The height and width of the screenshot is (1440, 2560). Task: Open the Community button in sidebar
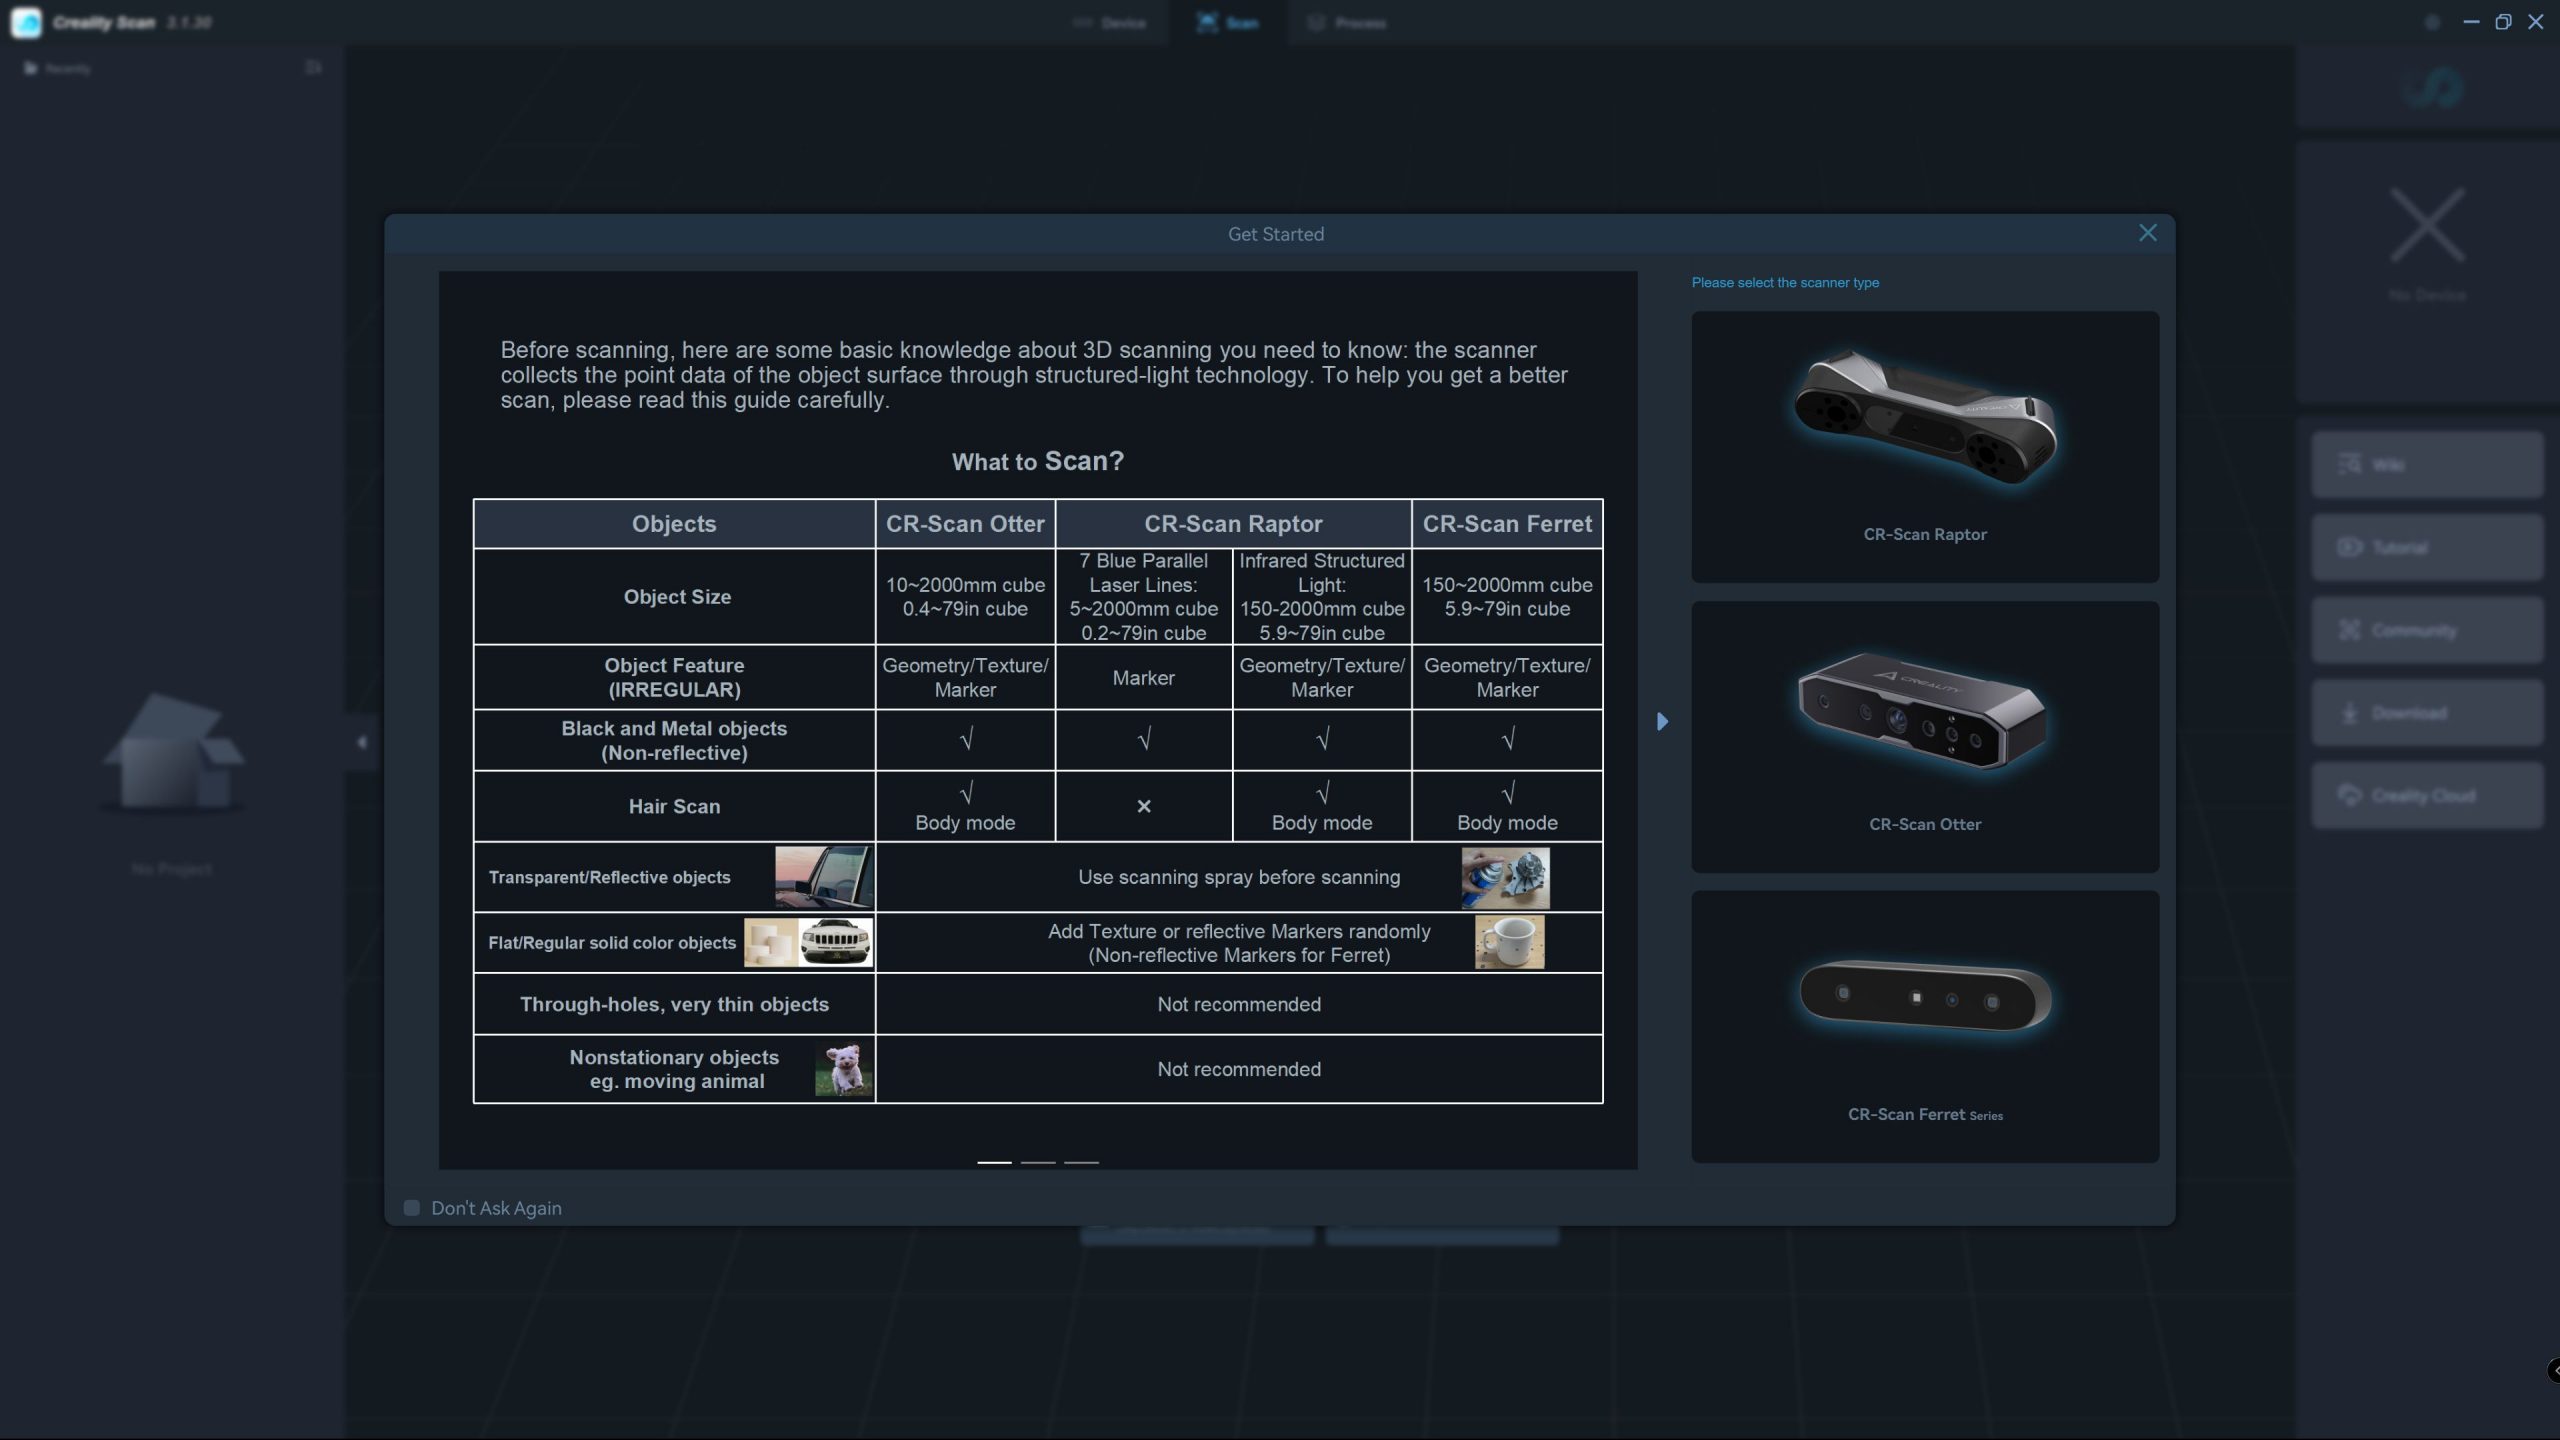coord(2427,630)
